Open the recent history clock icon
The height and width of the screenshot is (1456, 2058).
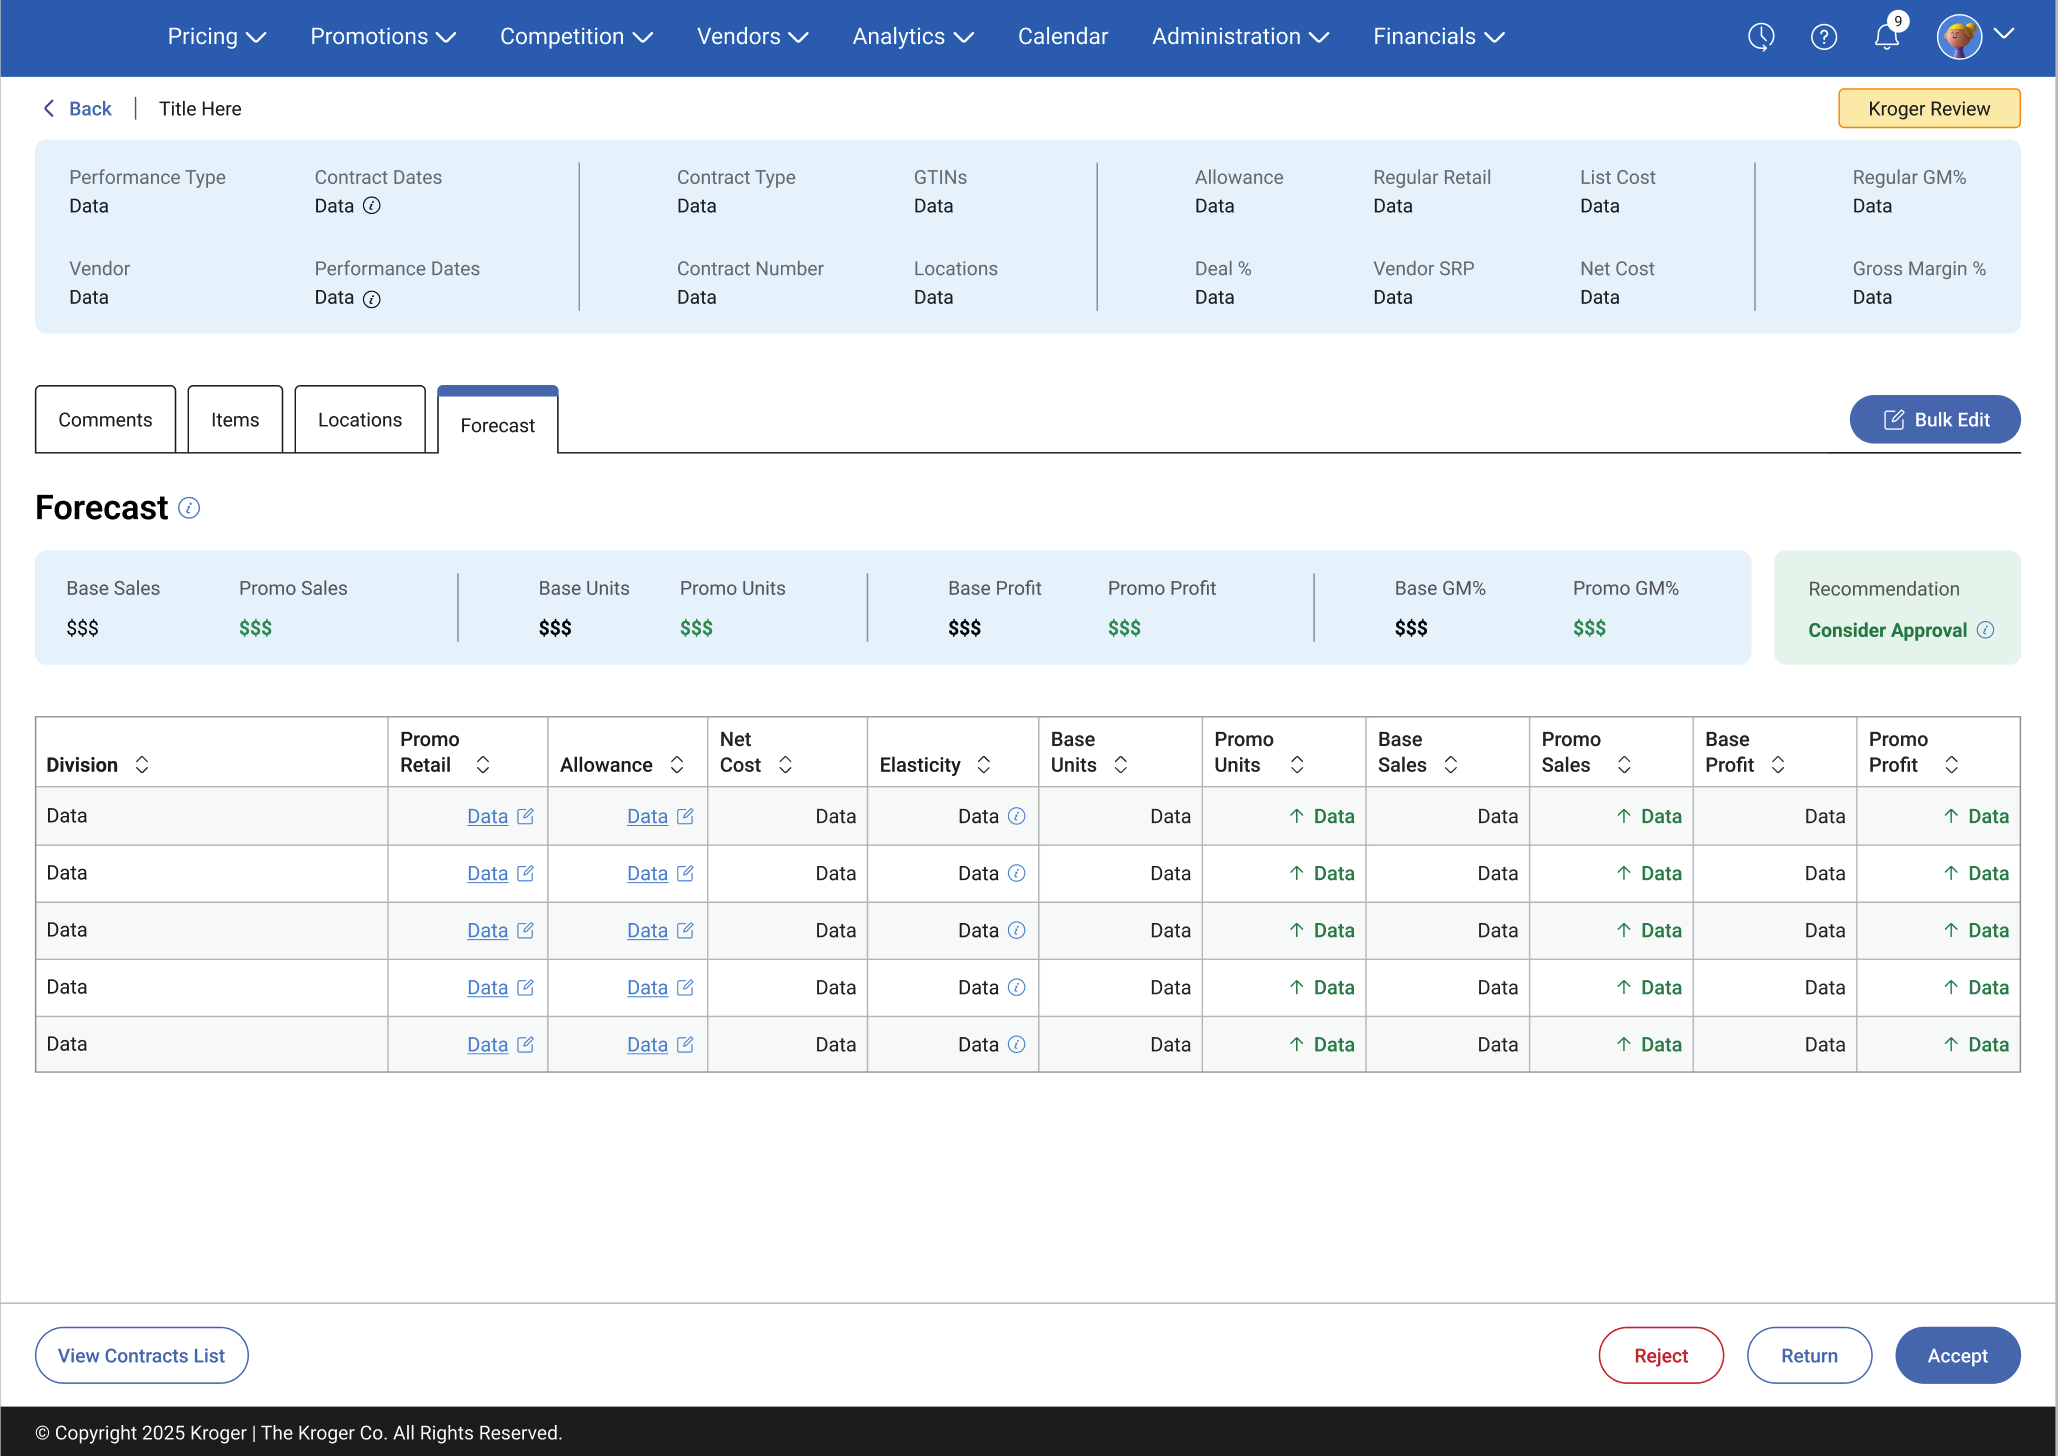(x=1760, y=37)
